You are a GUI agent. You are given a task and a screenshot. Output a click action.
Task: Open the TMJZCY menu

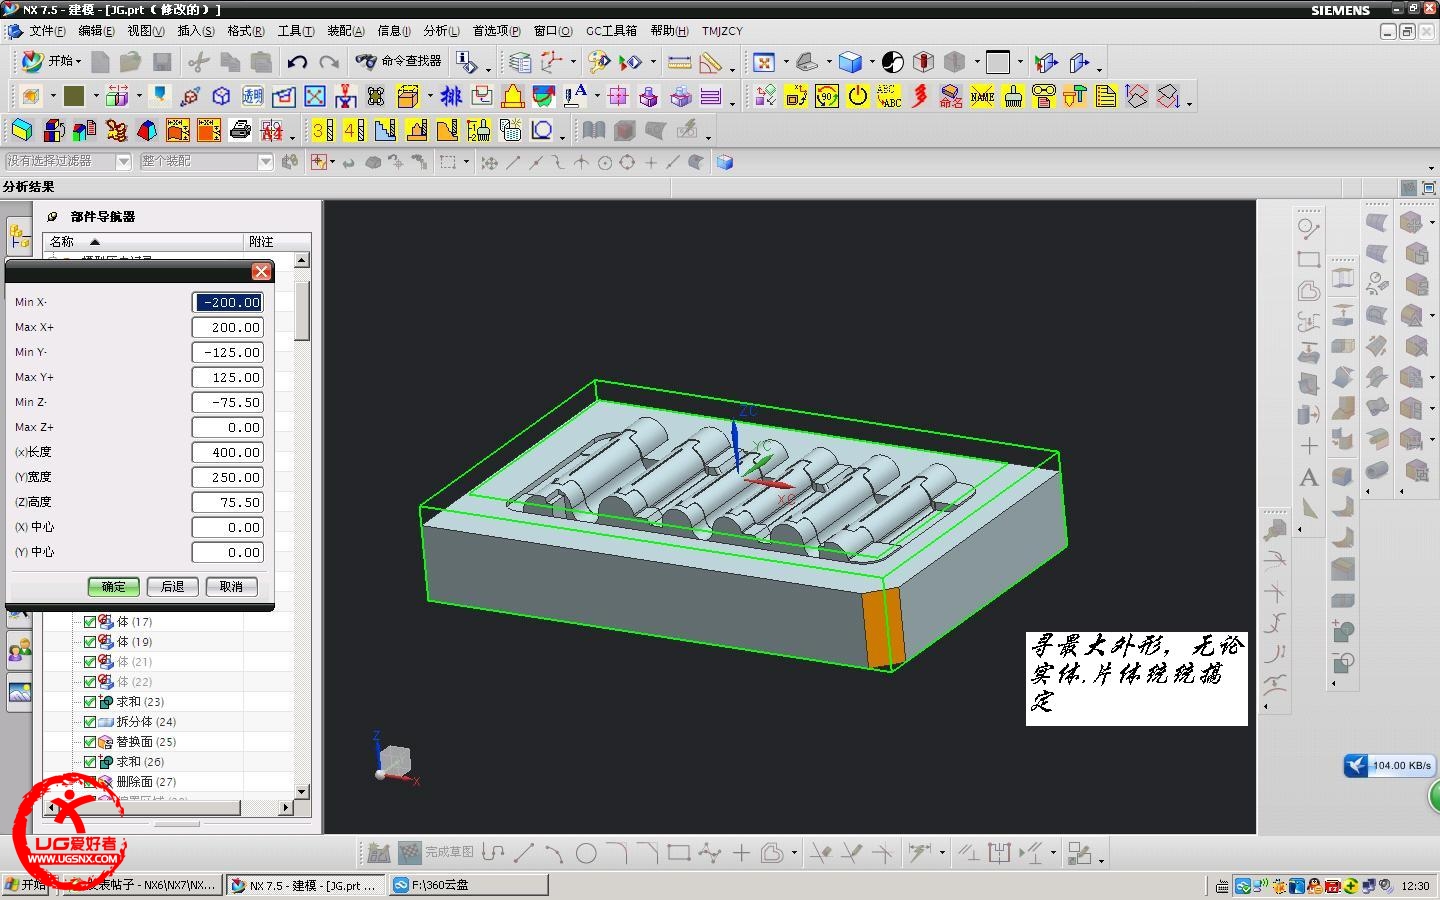click(722, 31)
